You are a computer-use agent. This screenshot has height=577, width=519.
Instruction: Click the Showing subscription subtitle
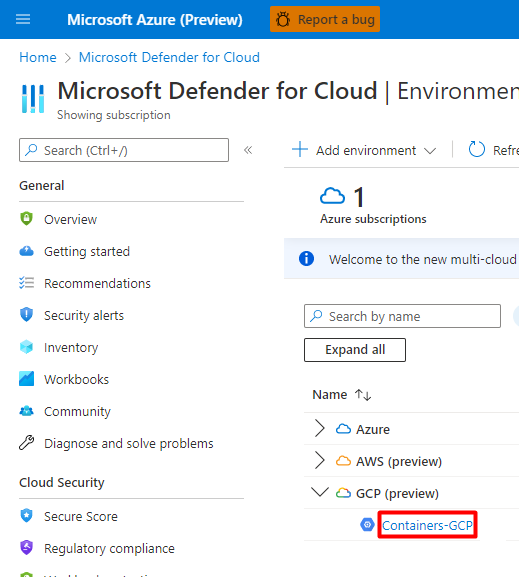coord(114,115)
